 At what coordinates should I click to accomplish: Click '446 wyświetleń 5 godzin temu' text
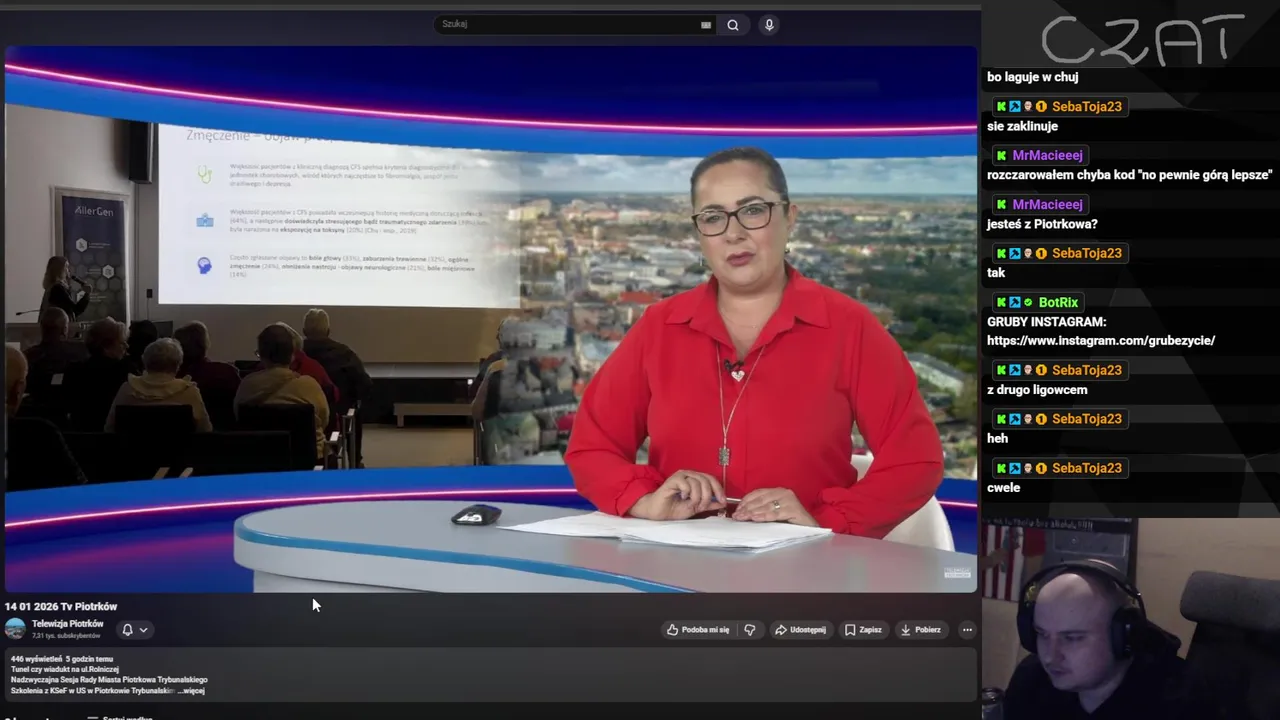[x=62, y=659]
